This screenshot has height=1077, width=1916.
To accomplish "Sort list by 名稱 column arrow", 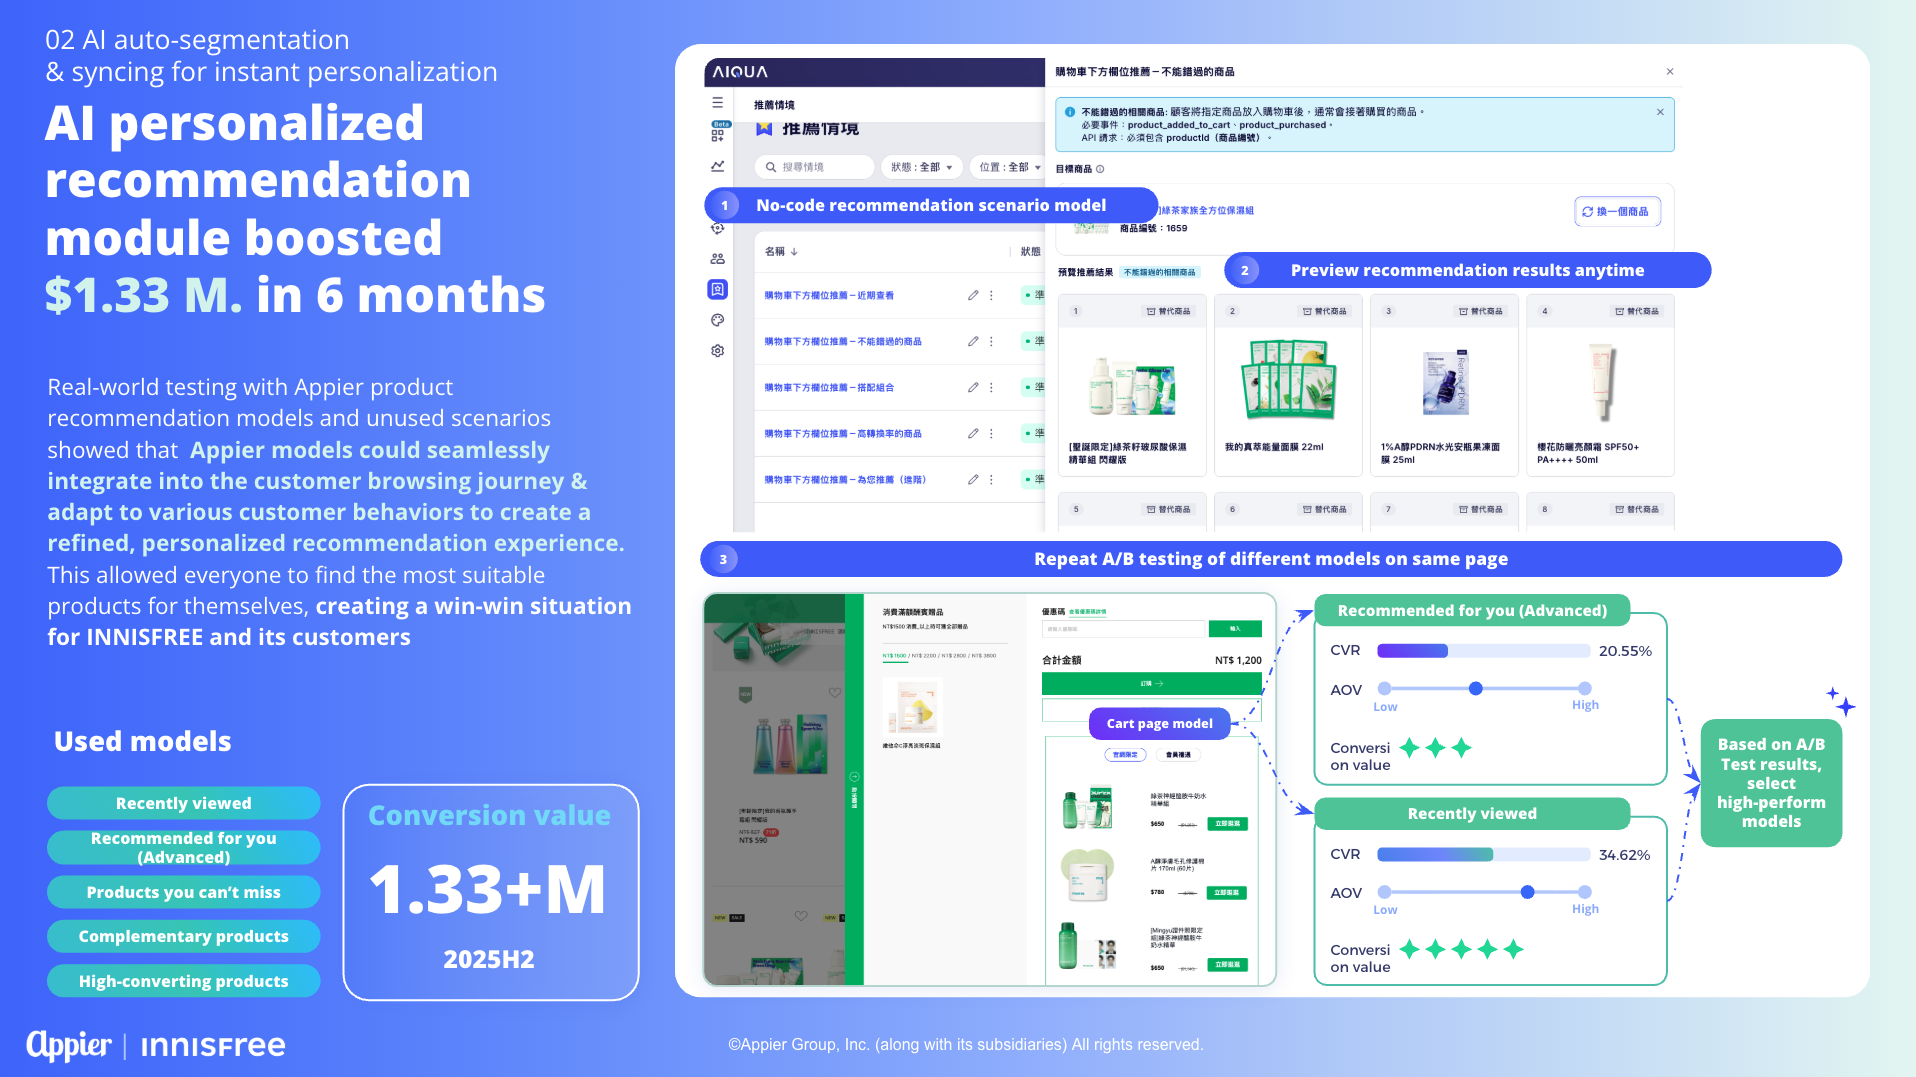I will tap(794, 252).
